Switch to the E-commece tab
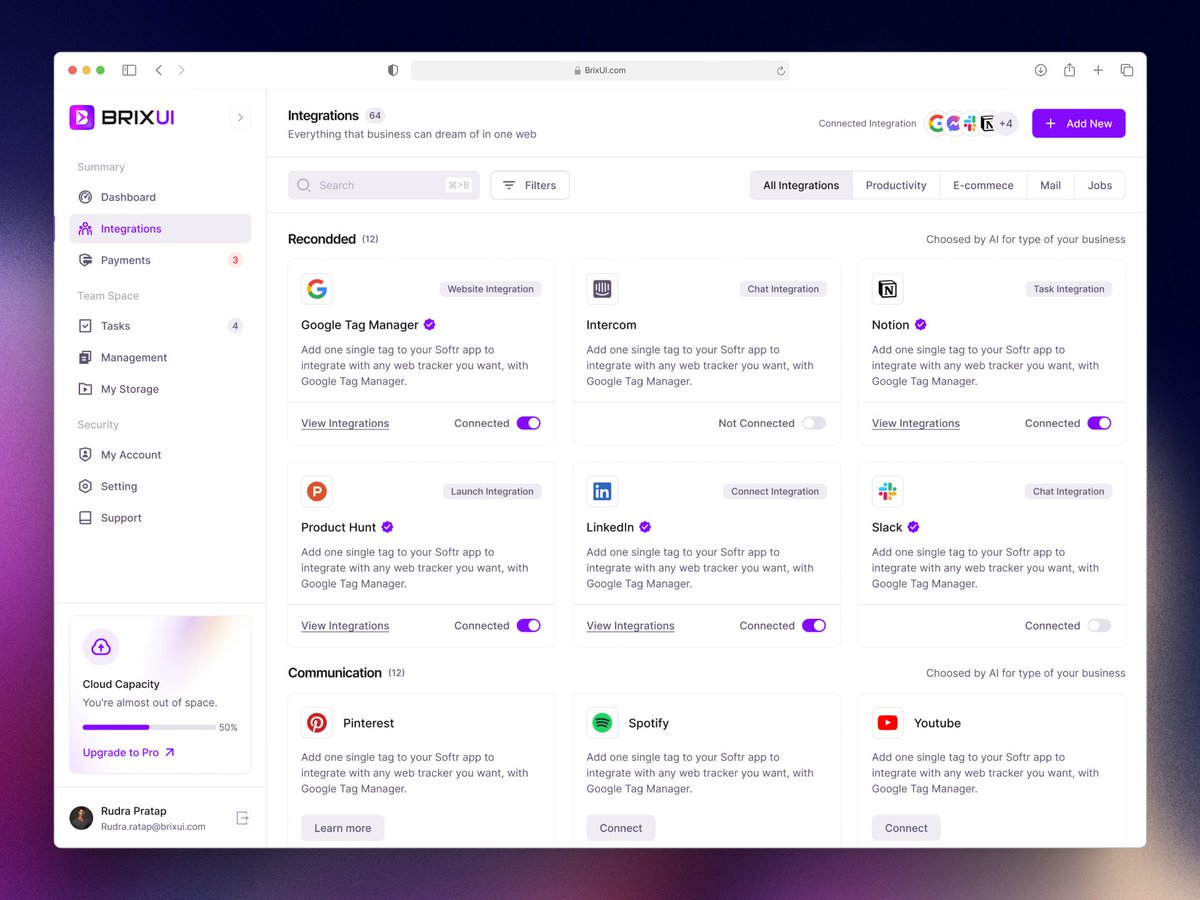1200x900 pixels. 983,185
